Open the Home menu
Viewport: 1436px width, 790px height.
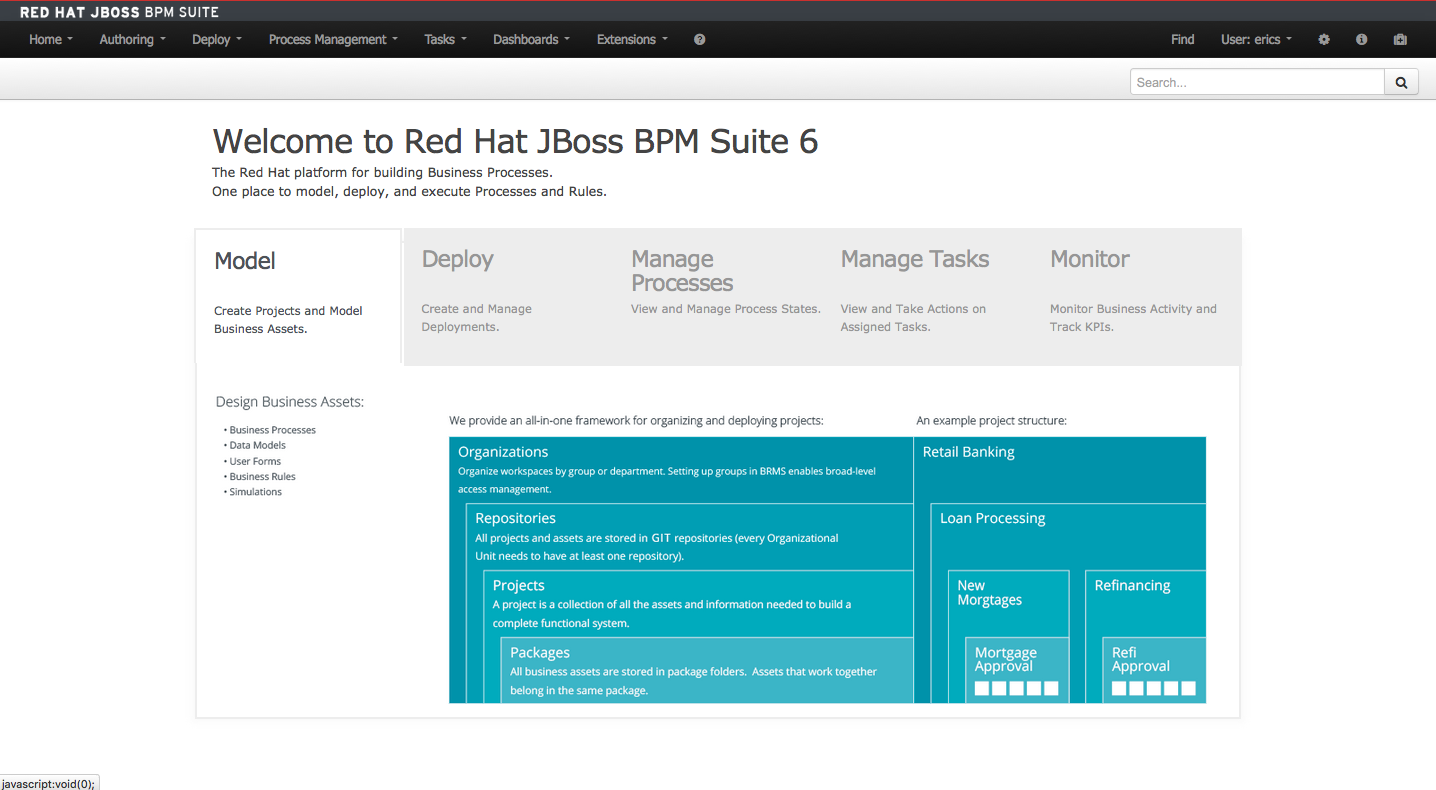(50, 39)
